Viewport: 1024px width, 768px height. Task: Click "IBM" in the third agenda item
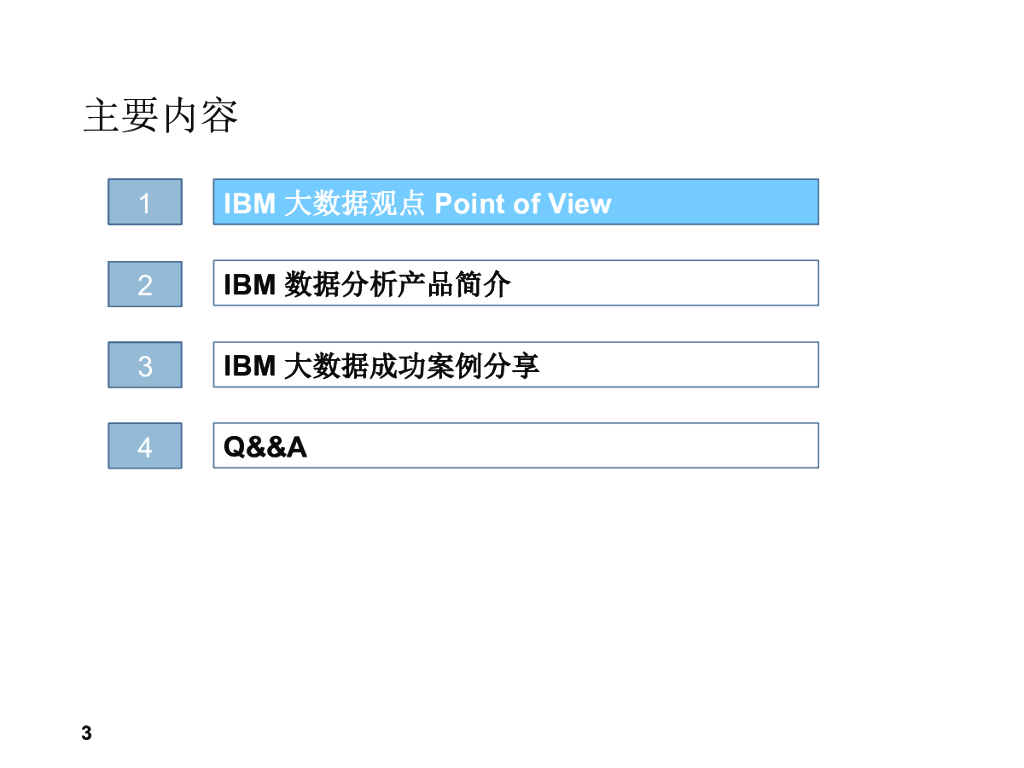249,366
